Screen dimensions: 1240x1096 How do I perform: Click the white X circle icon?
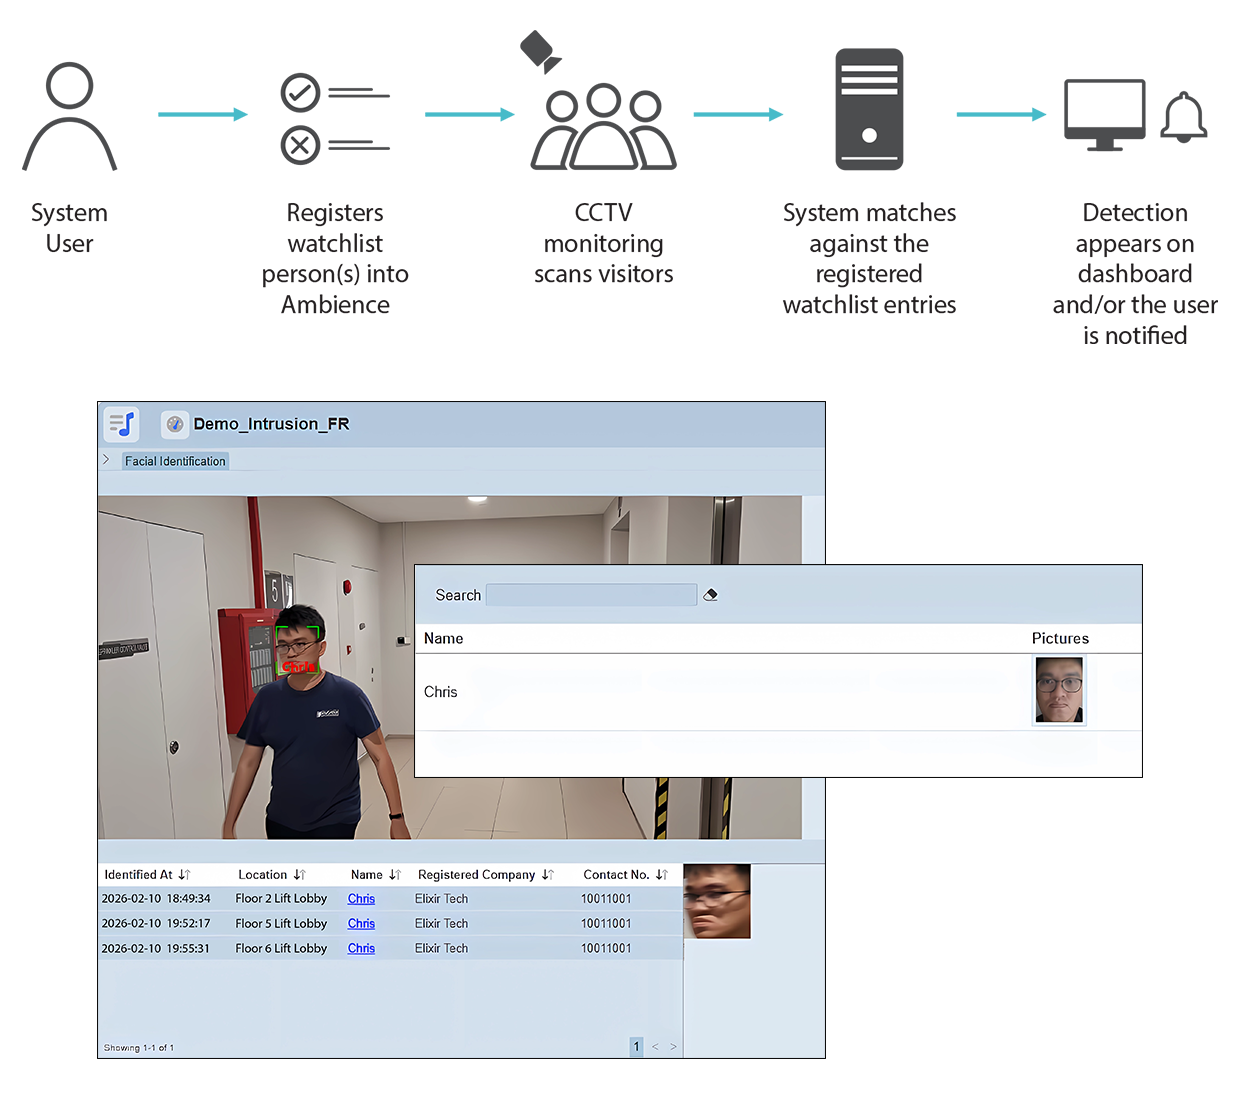coord(300,146)
